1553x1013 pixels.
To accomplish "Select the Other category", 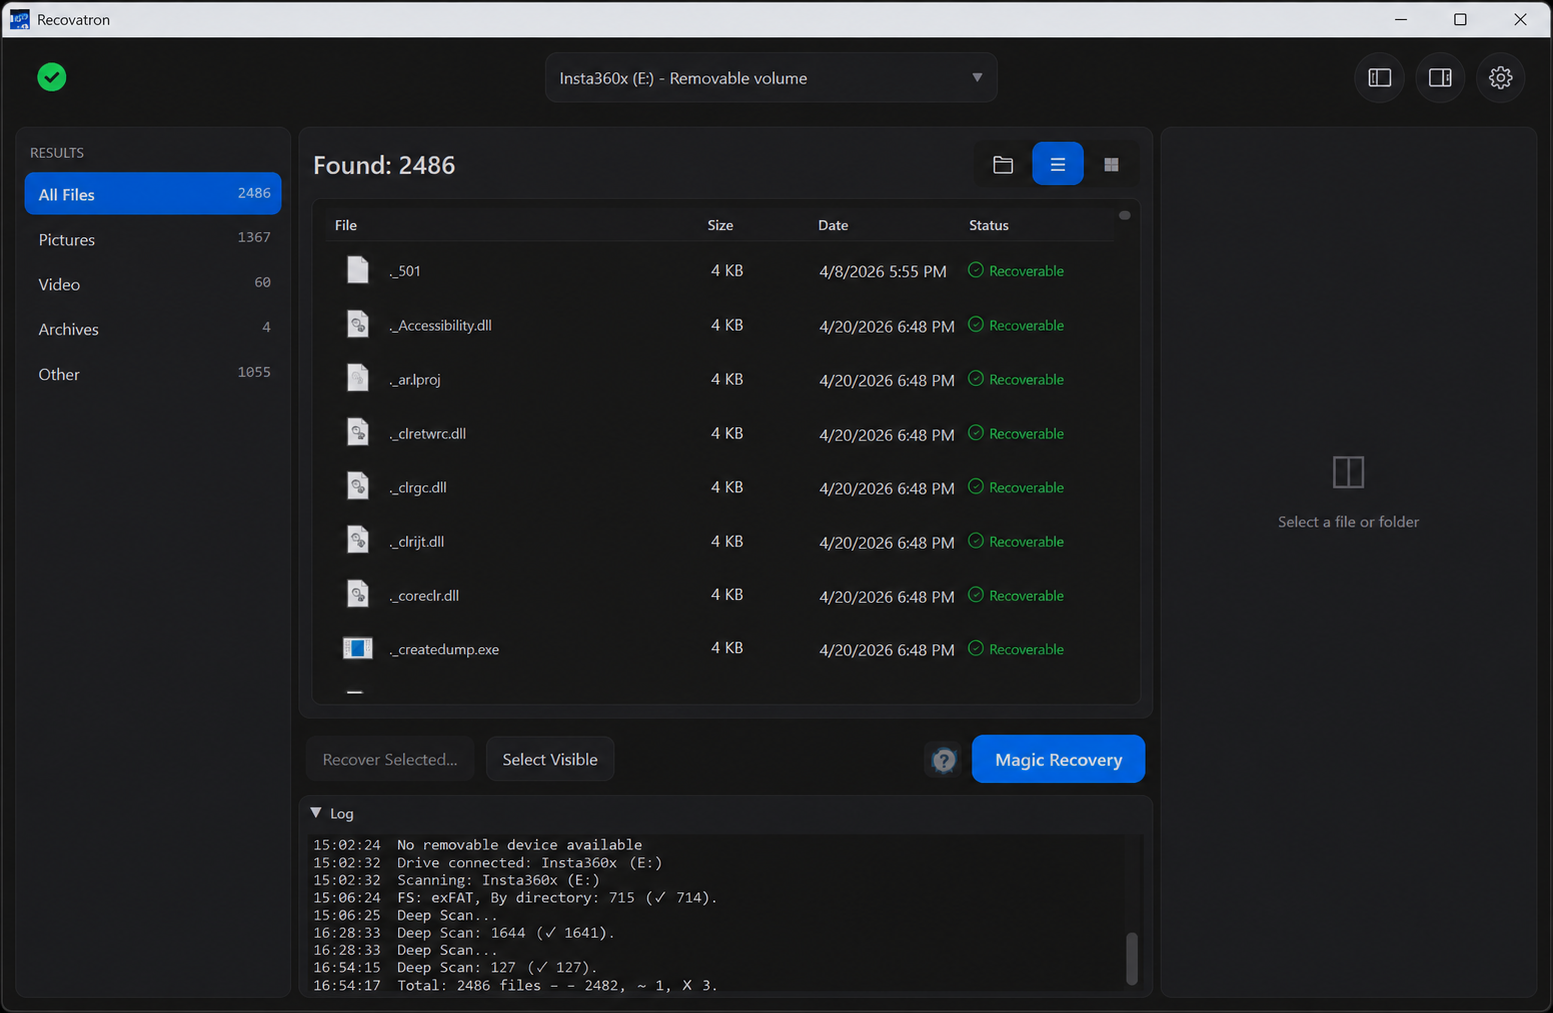I will 153,374.
